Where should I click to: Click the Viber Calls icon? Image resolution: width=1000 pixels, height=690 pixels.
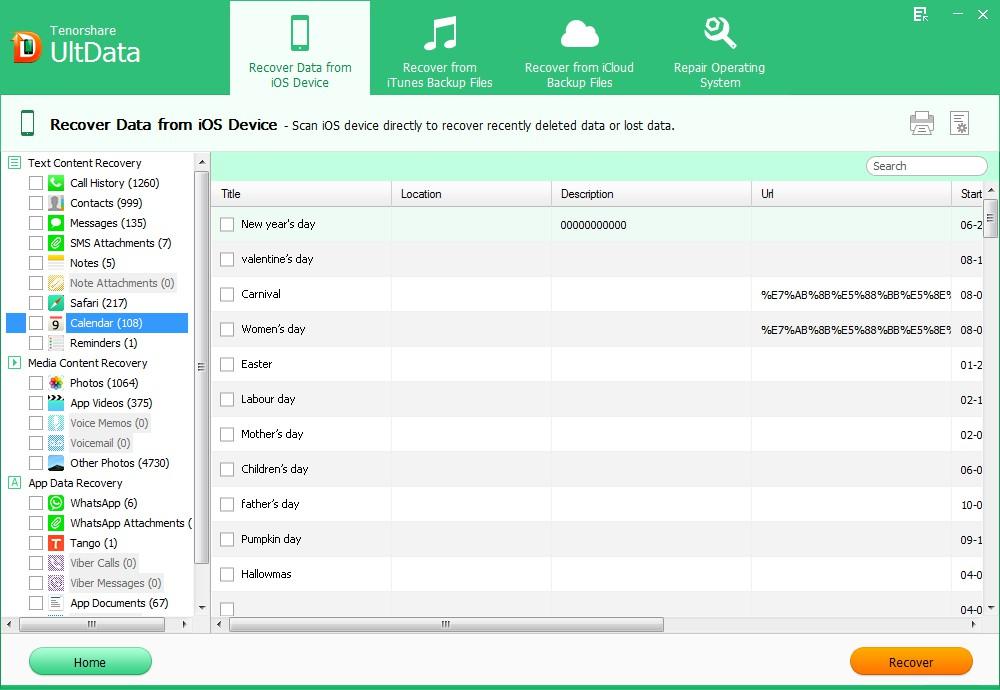[56, 563]
